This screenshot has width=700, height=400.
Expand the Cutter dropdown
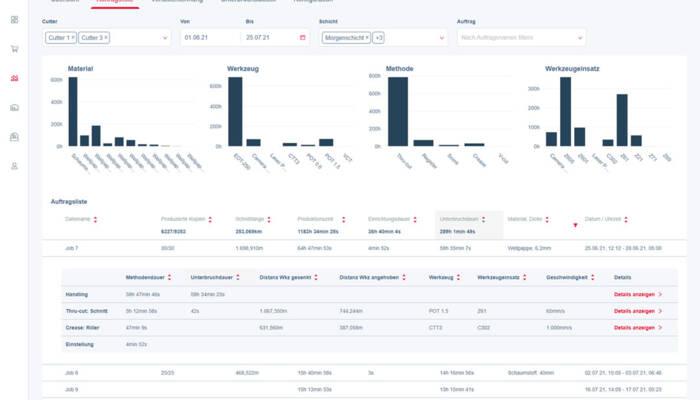click(x=165, y=37)
